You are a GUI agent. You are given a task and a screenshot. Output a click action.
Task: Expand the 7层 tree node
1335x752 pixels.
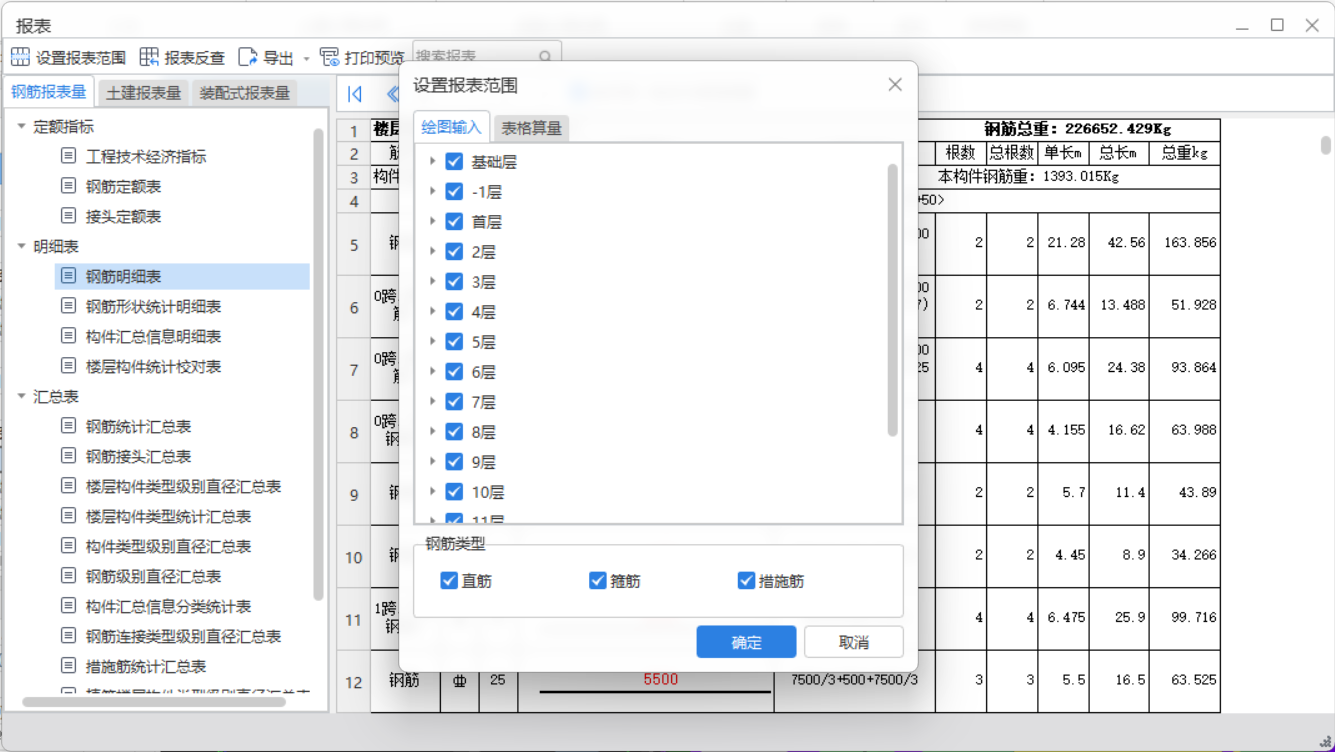click(432, 401)
